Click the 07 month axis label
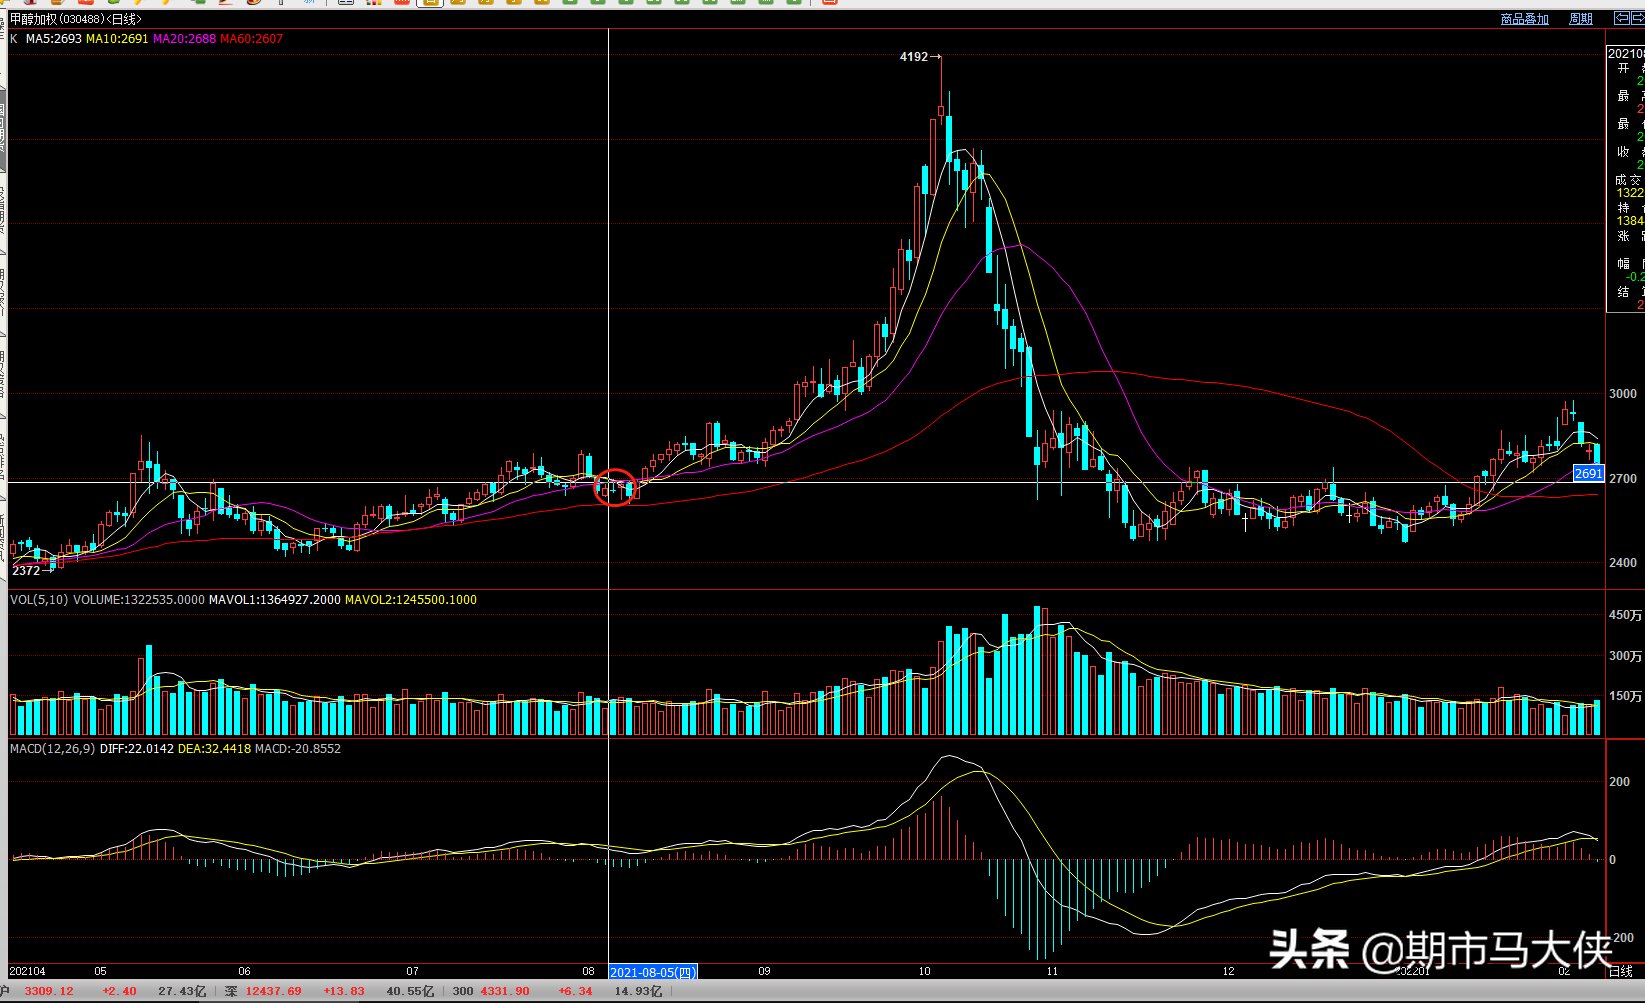The width and height of the screenshot is (1645, 1003). coord(413,971)
